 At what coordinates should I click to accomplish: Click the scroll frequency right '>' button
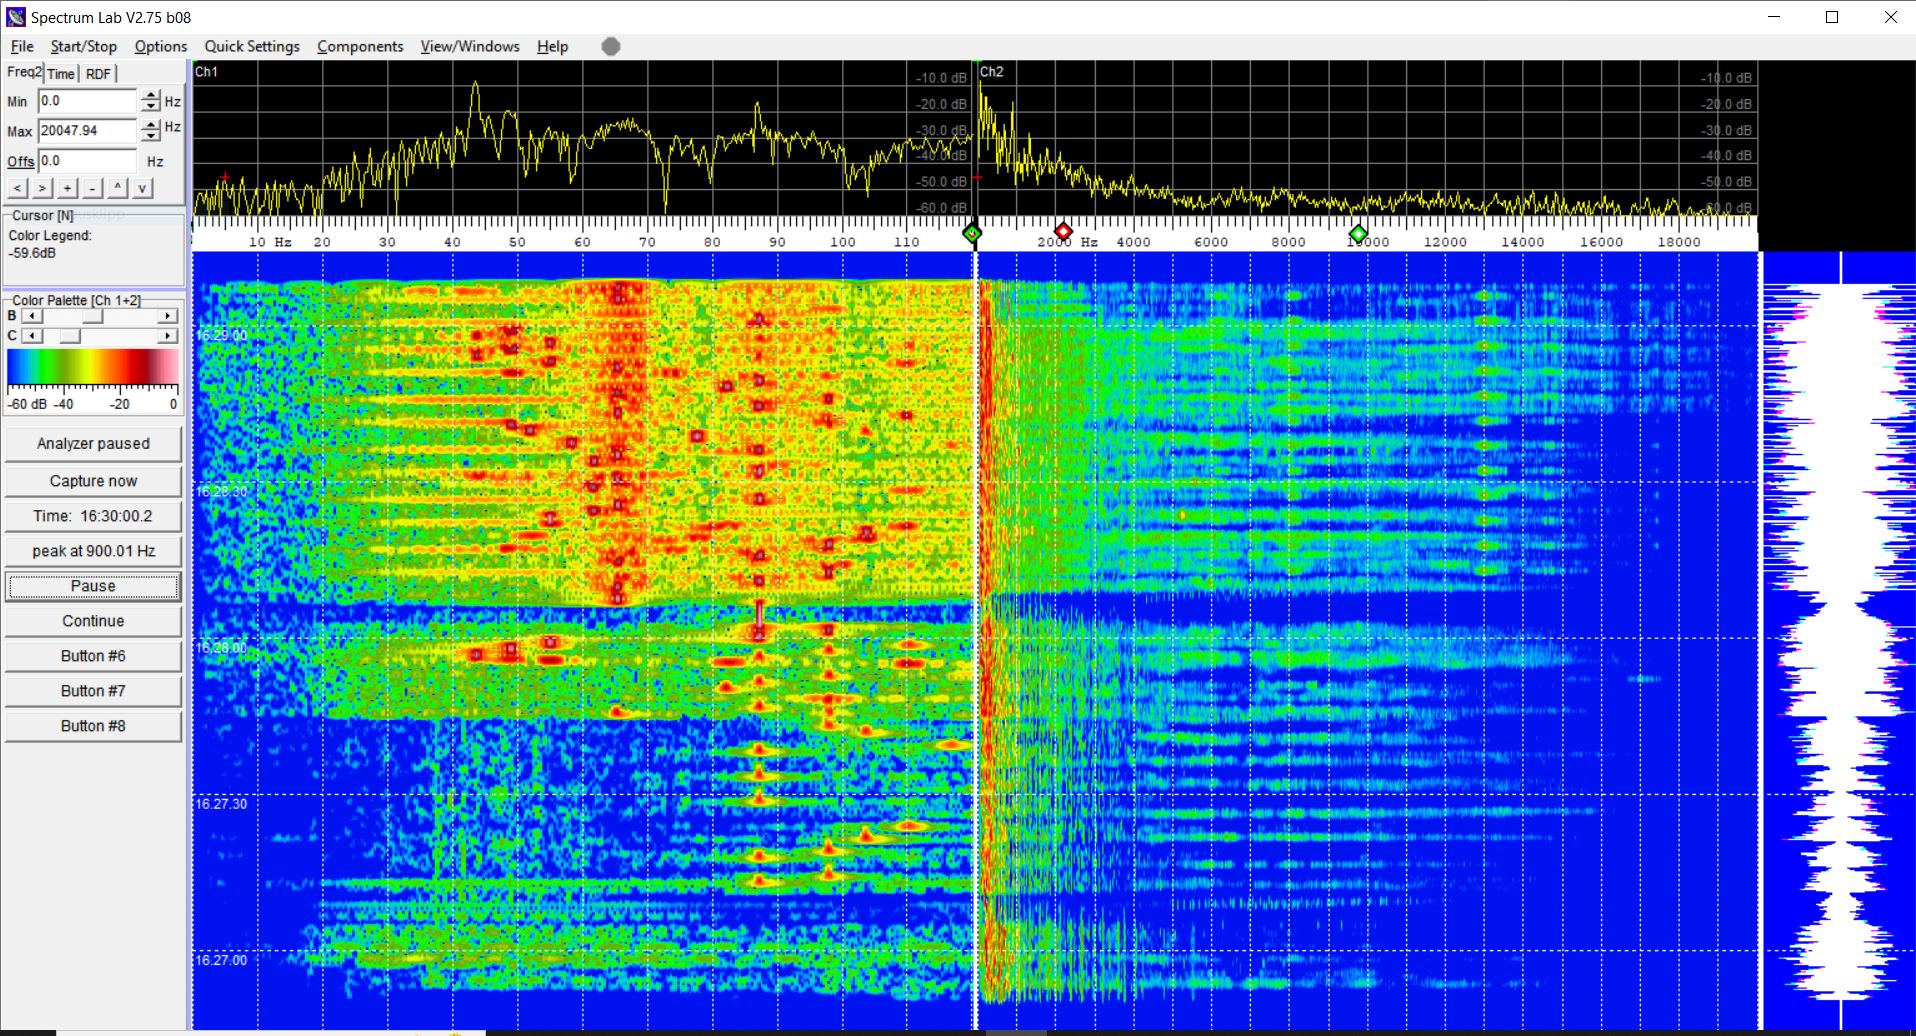pos(42,188)
